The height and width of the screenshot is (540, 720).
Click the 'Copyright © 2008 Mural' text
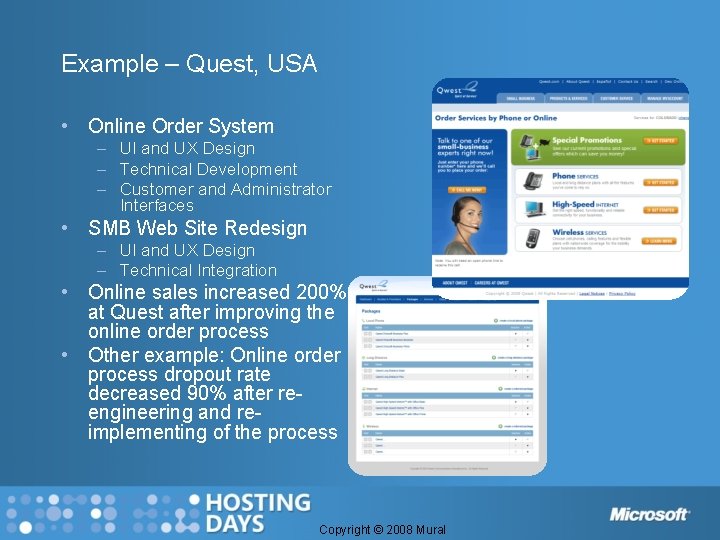(x=382, y=529)
